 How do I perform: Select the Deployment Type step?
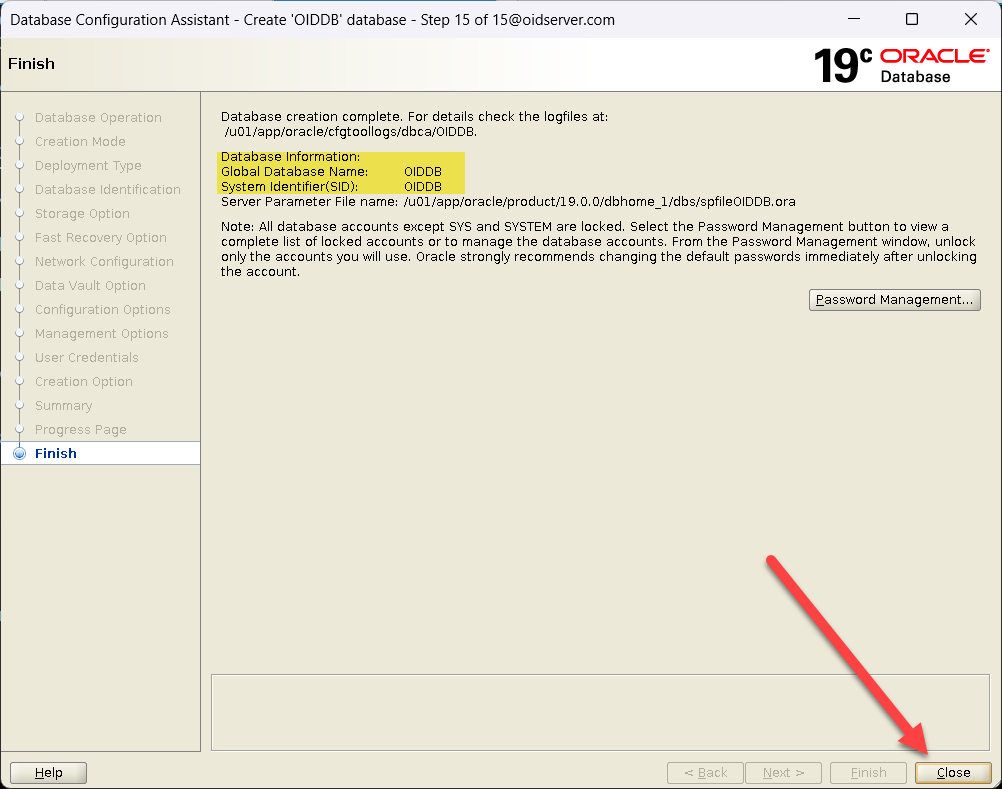pos(88,165)
